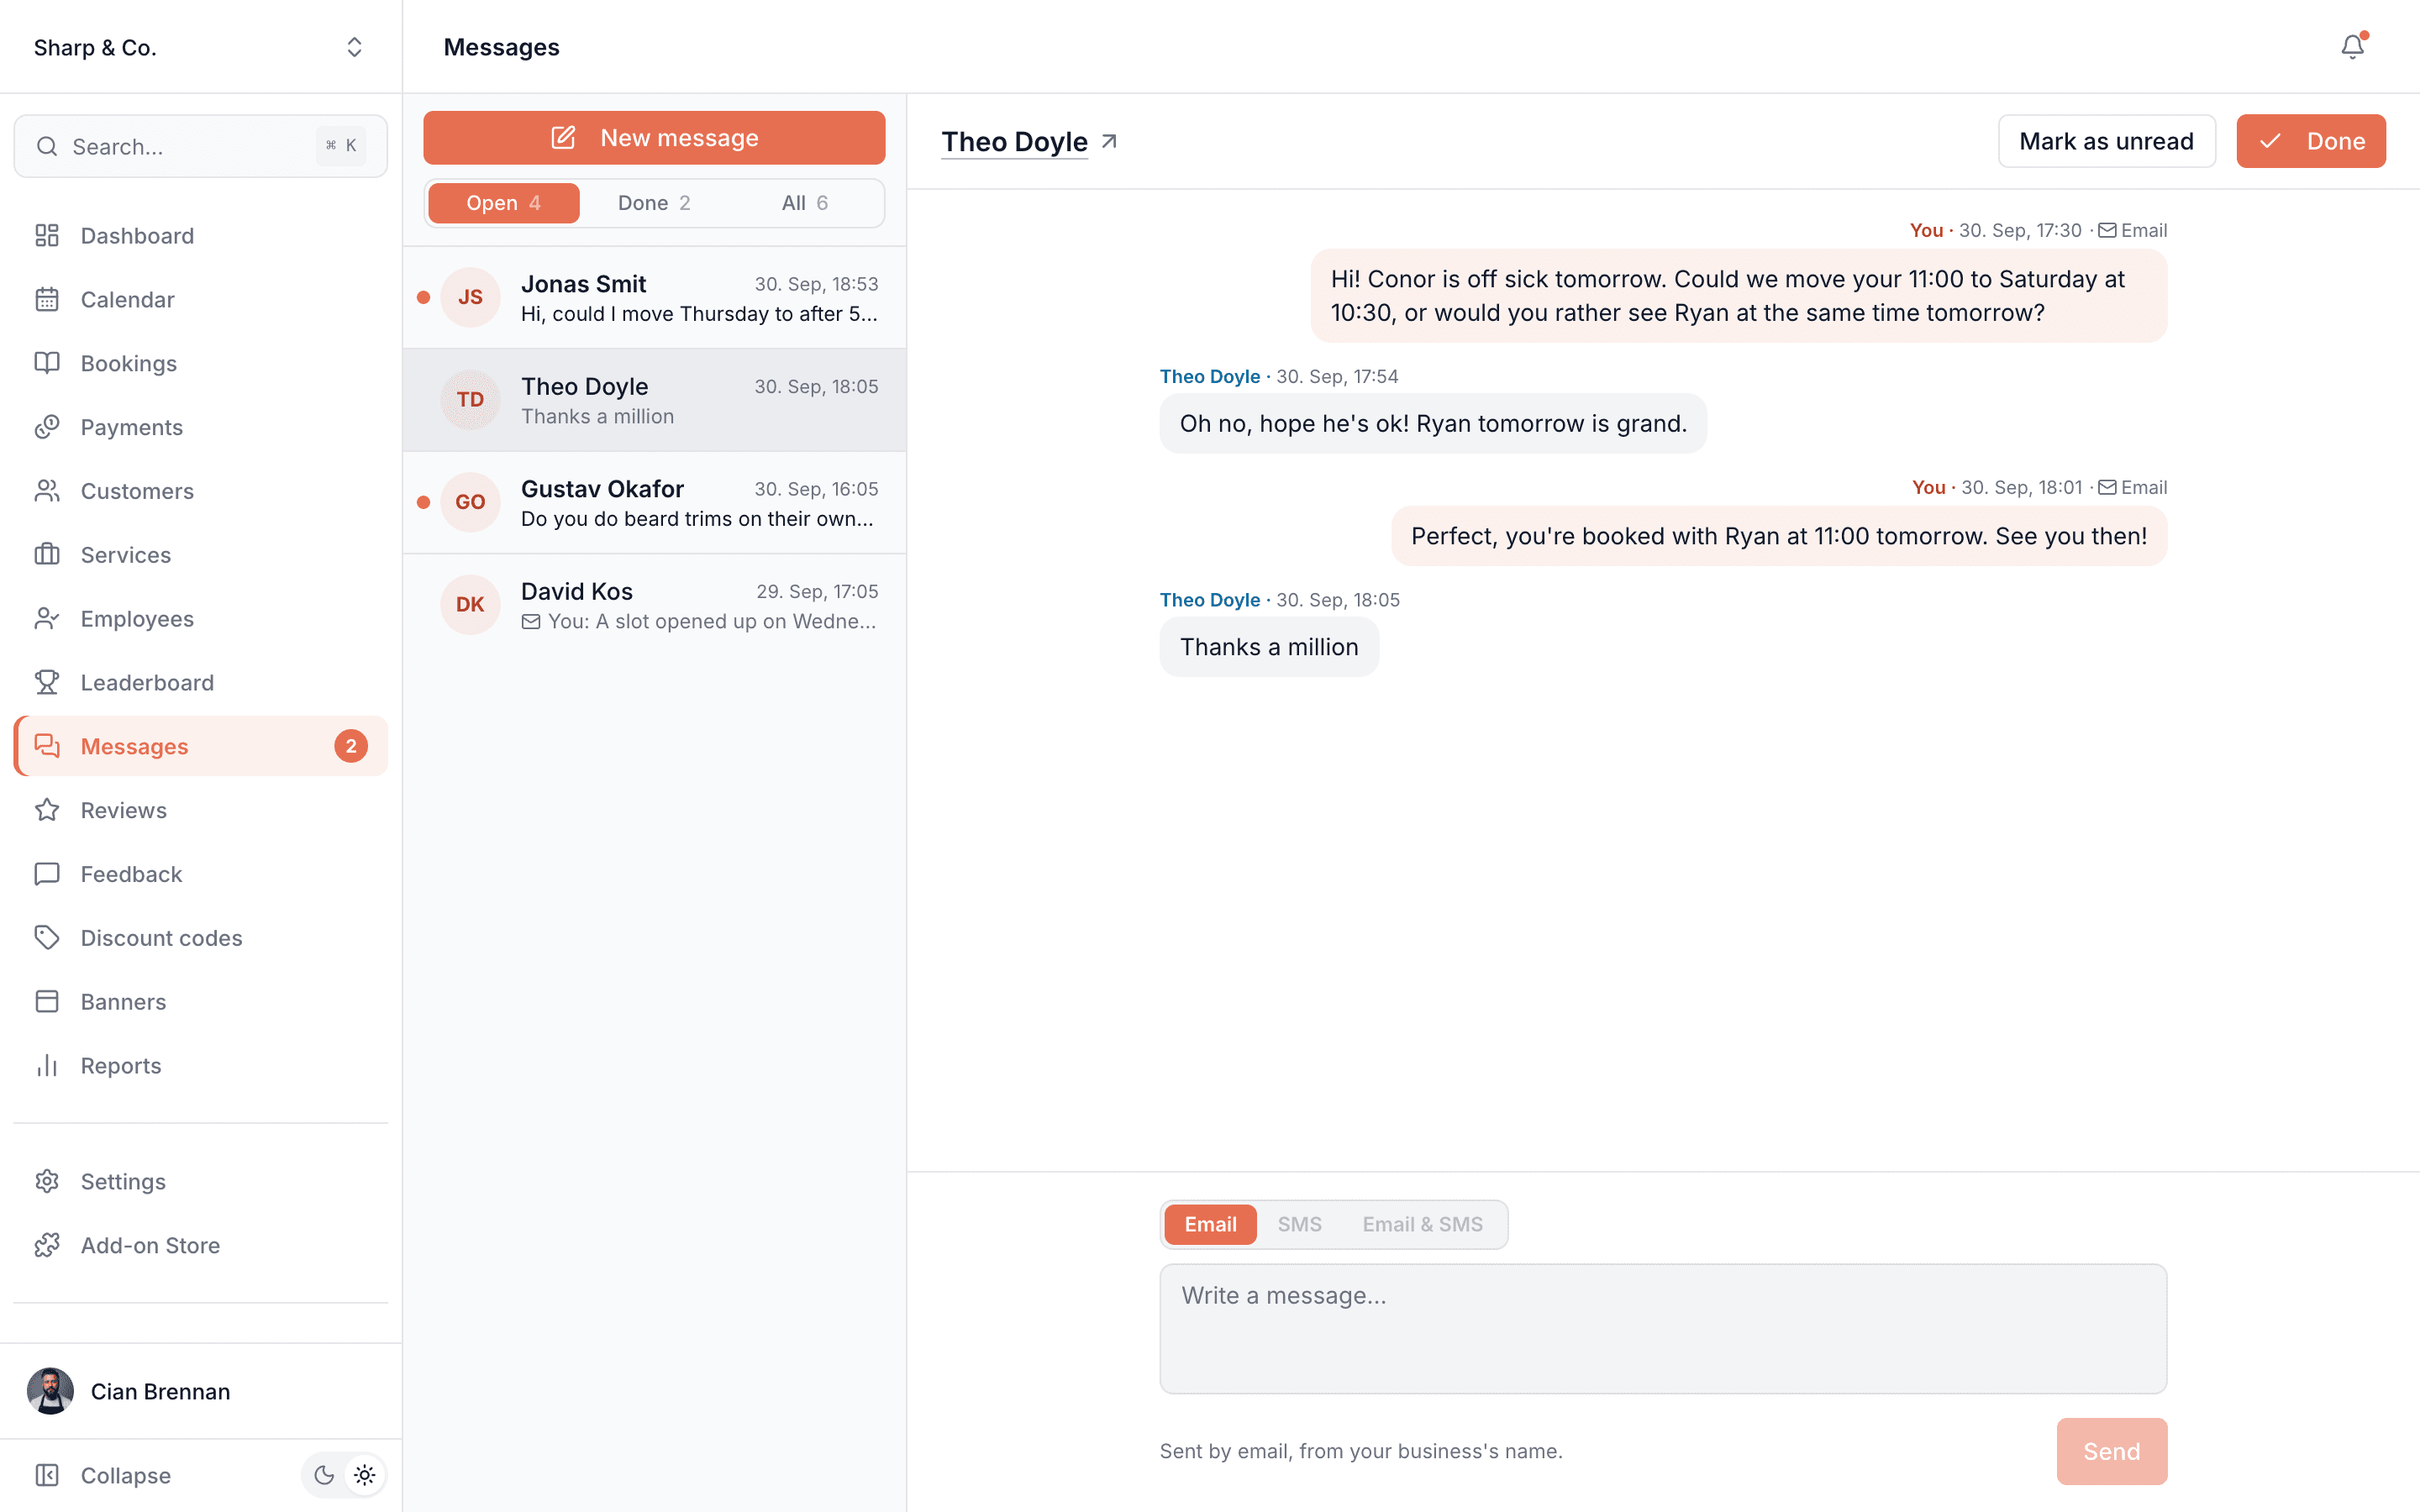The image size is (2420, 1512).
Task: Open David Kos conversation
Action: point(654,604)
